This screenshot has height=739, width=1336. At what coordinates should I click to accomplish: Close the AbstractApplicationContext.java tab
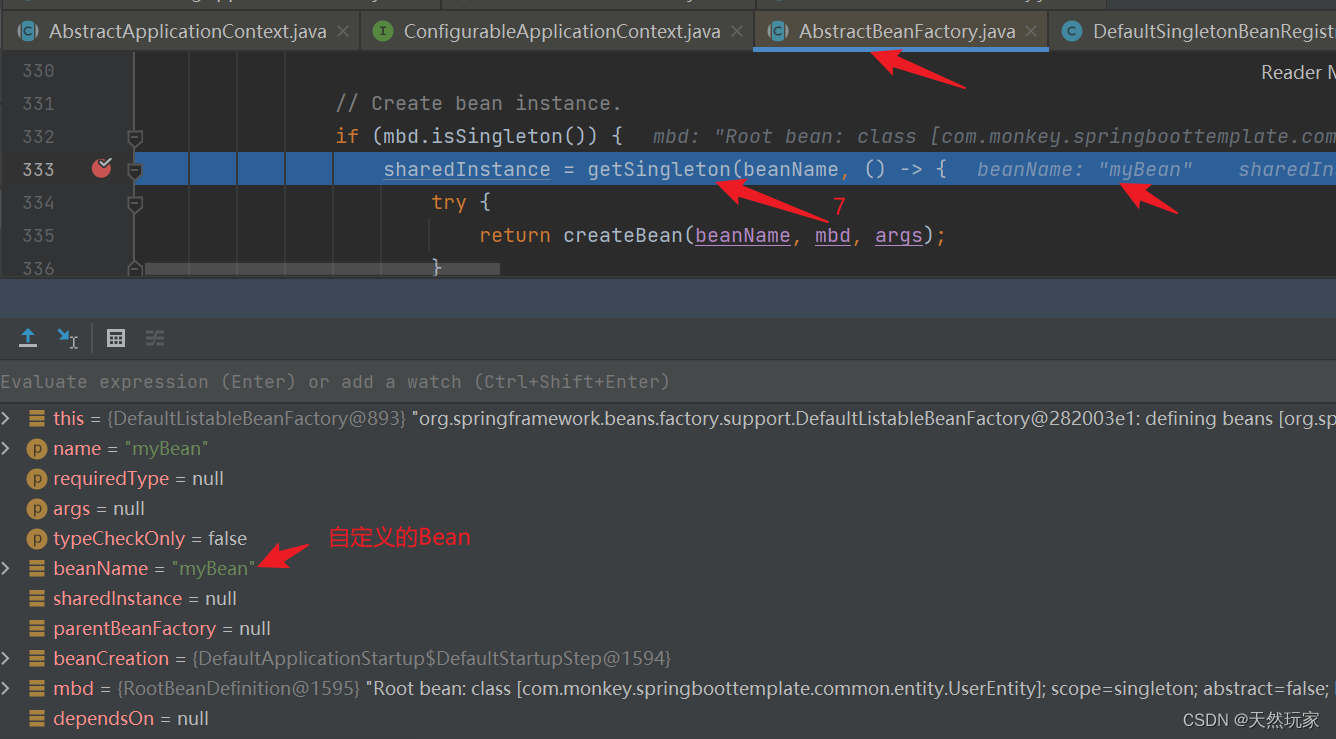[343, 31]
